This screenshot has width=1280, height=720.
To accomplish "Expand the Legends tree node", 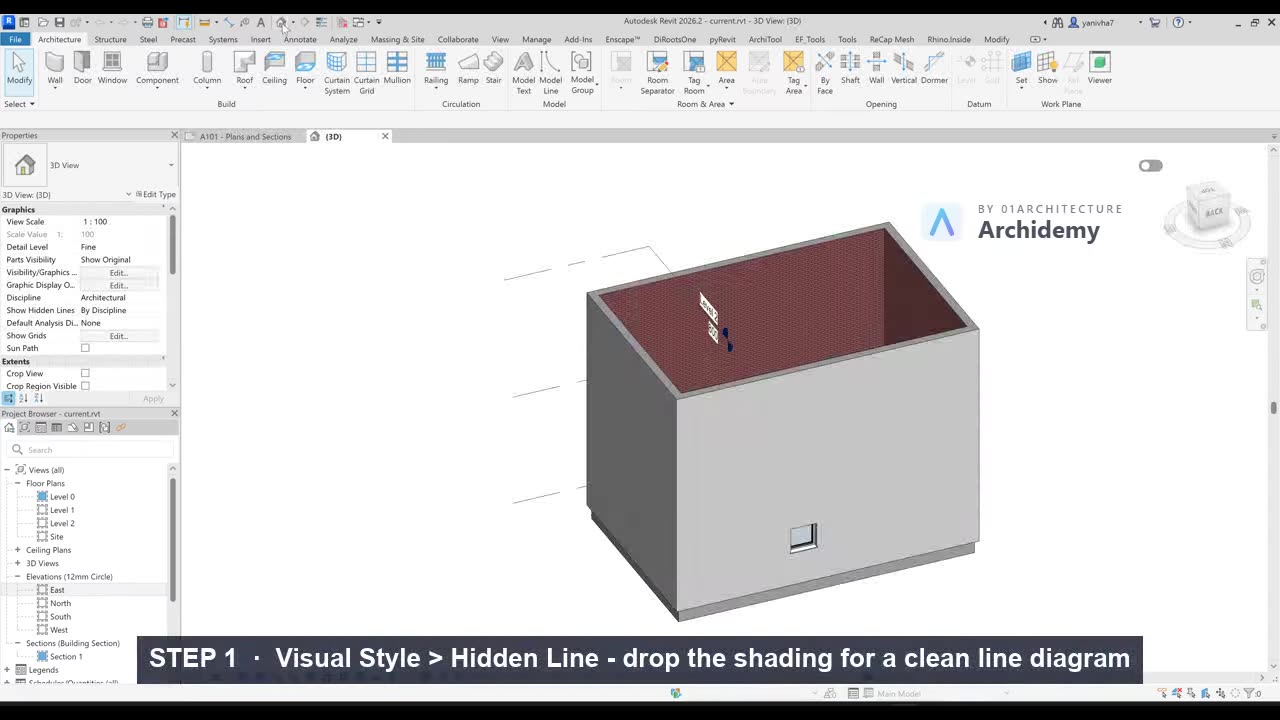I will coord(7,670).
